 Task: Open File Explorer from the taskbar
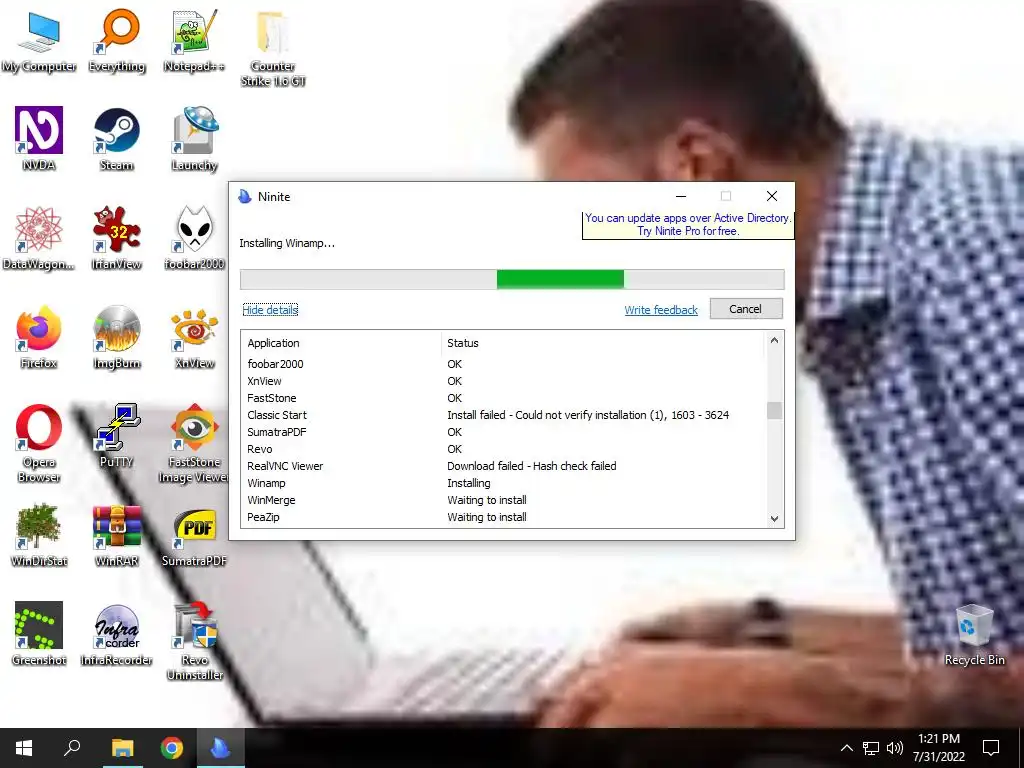coord(122,748)
